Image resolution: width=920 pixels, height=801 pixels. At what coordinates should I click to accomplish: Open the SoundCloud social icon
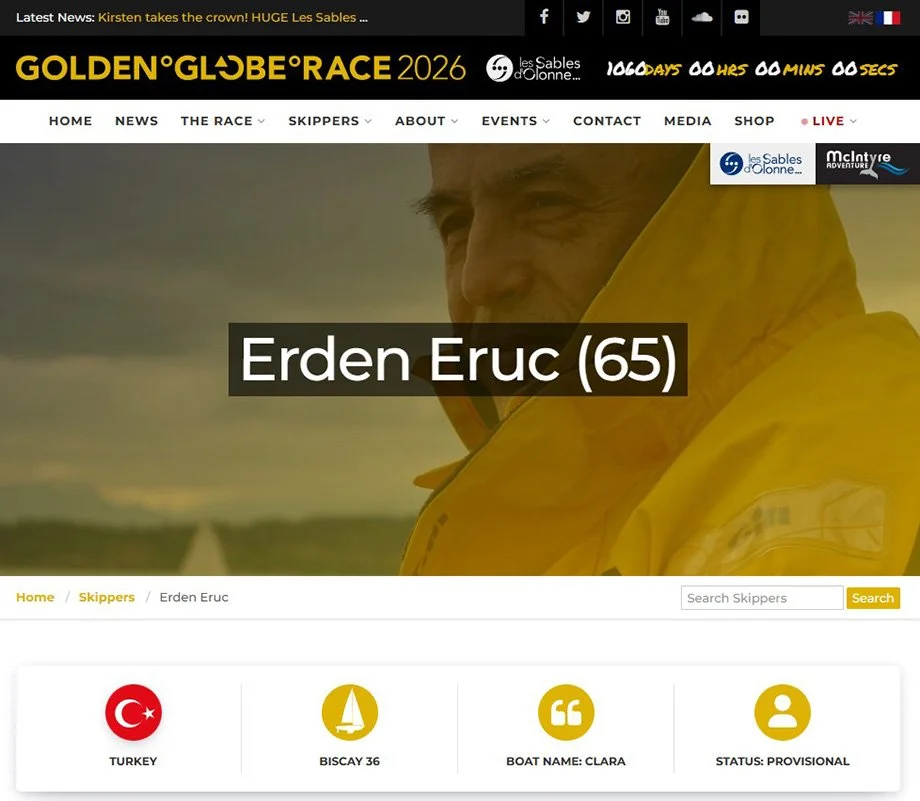(x=702, y=17)
